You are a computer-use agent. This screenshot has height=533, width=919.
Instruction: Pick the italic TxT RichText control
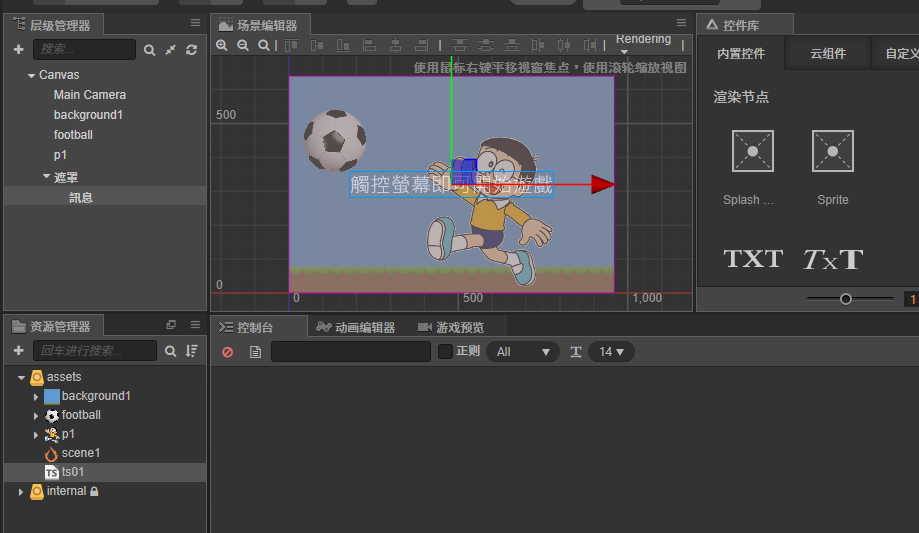coord(833,259)
